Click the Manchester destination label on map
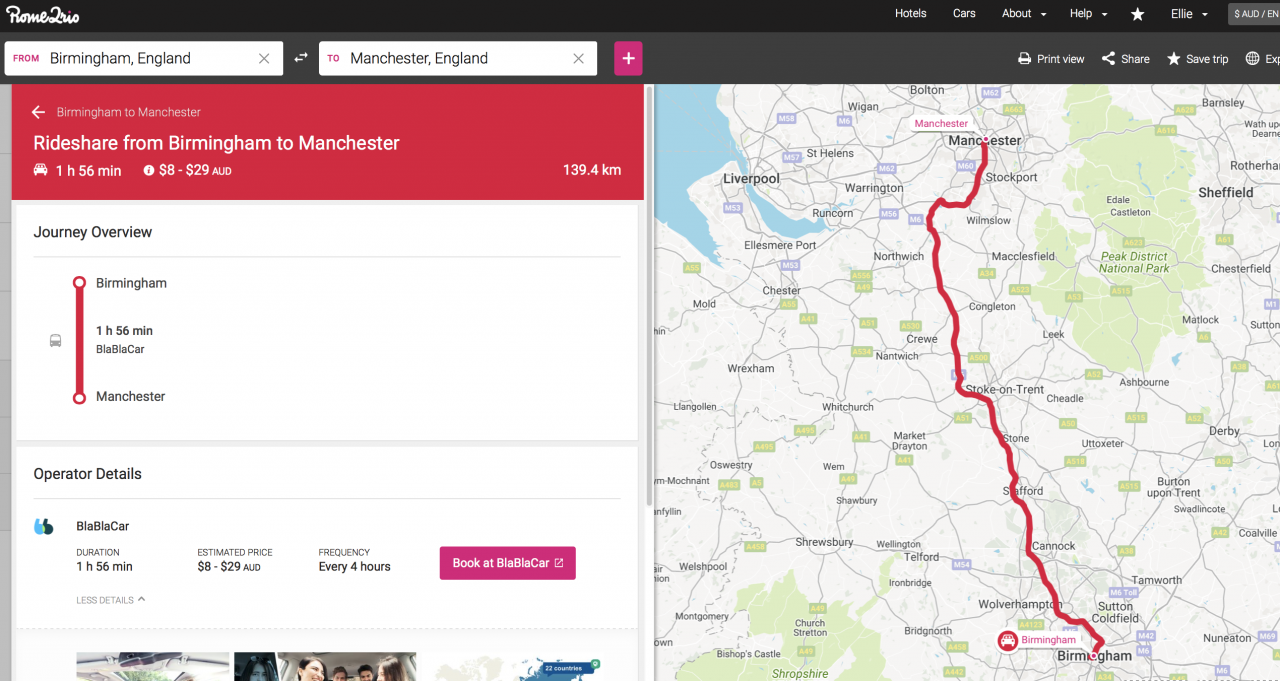Screen dimensions: 1280x681 (x=941, y=124)
